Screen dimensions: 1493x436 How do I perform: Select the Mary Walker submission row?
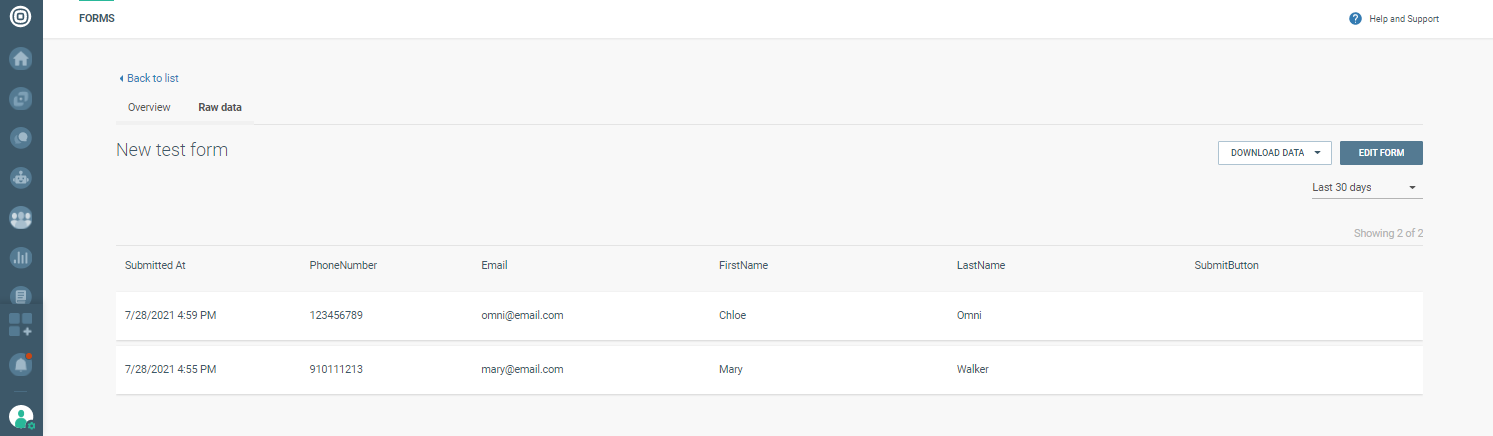click(x=768, y=370)
